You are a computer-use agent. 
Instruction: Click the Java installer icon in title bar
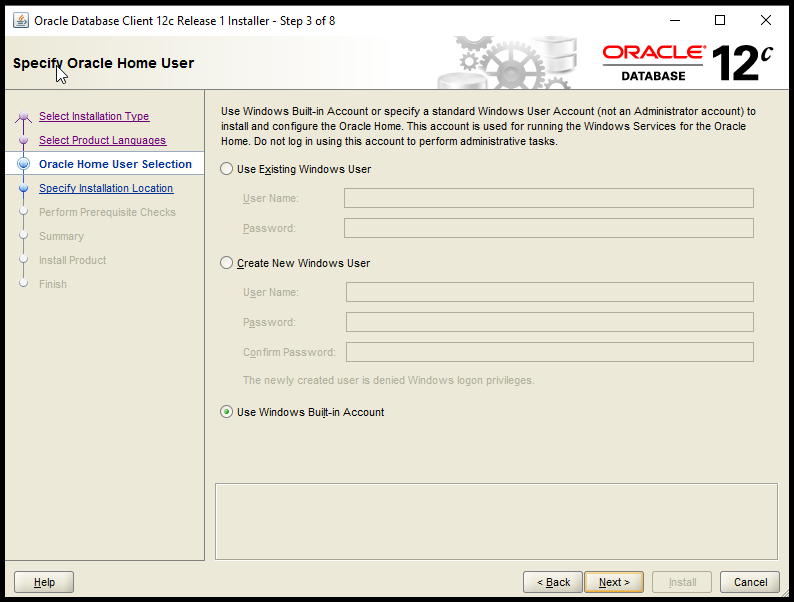click(21, 21)
